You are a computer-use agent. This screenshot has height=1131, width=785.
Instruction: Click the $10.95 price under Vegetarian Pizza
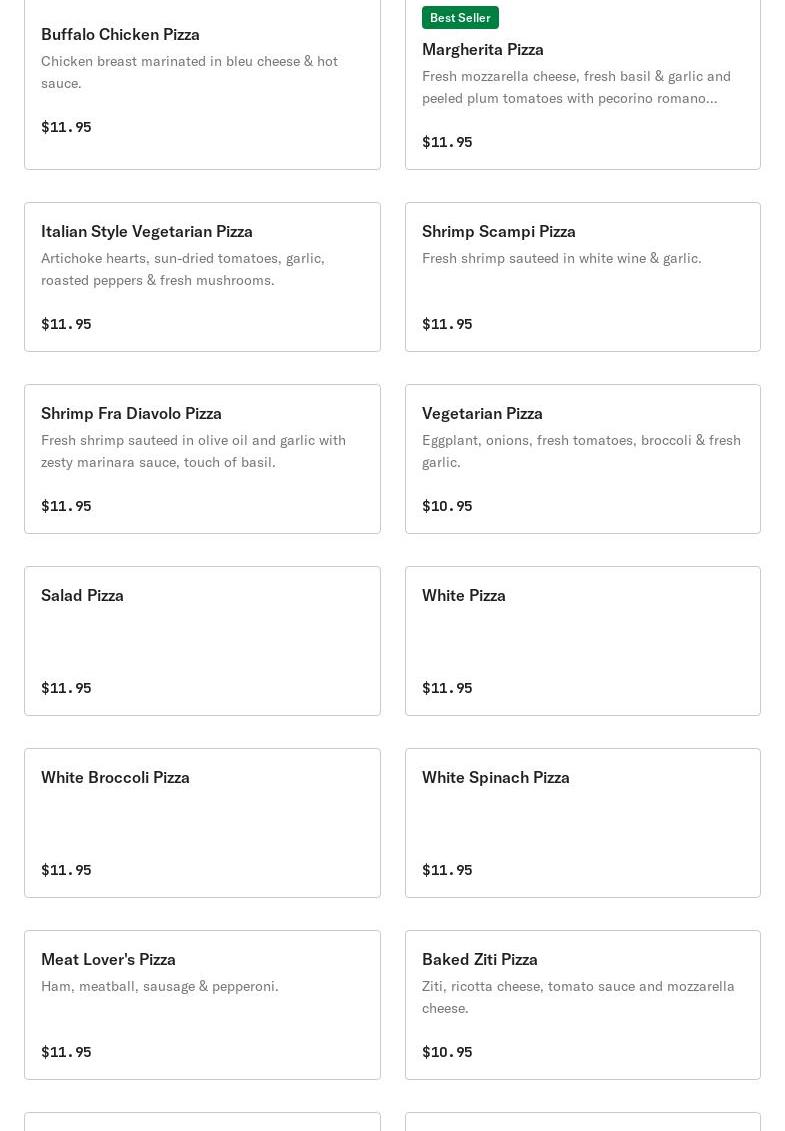point(447,506)
